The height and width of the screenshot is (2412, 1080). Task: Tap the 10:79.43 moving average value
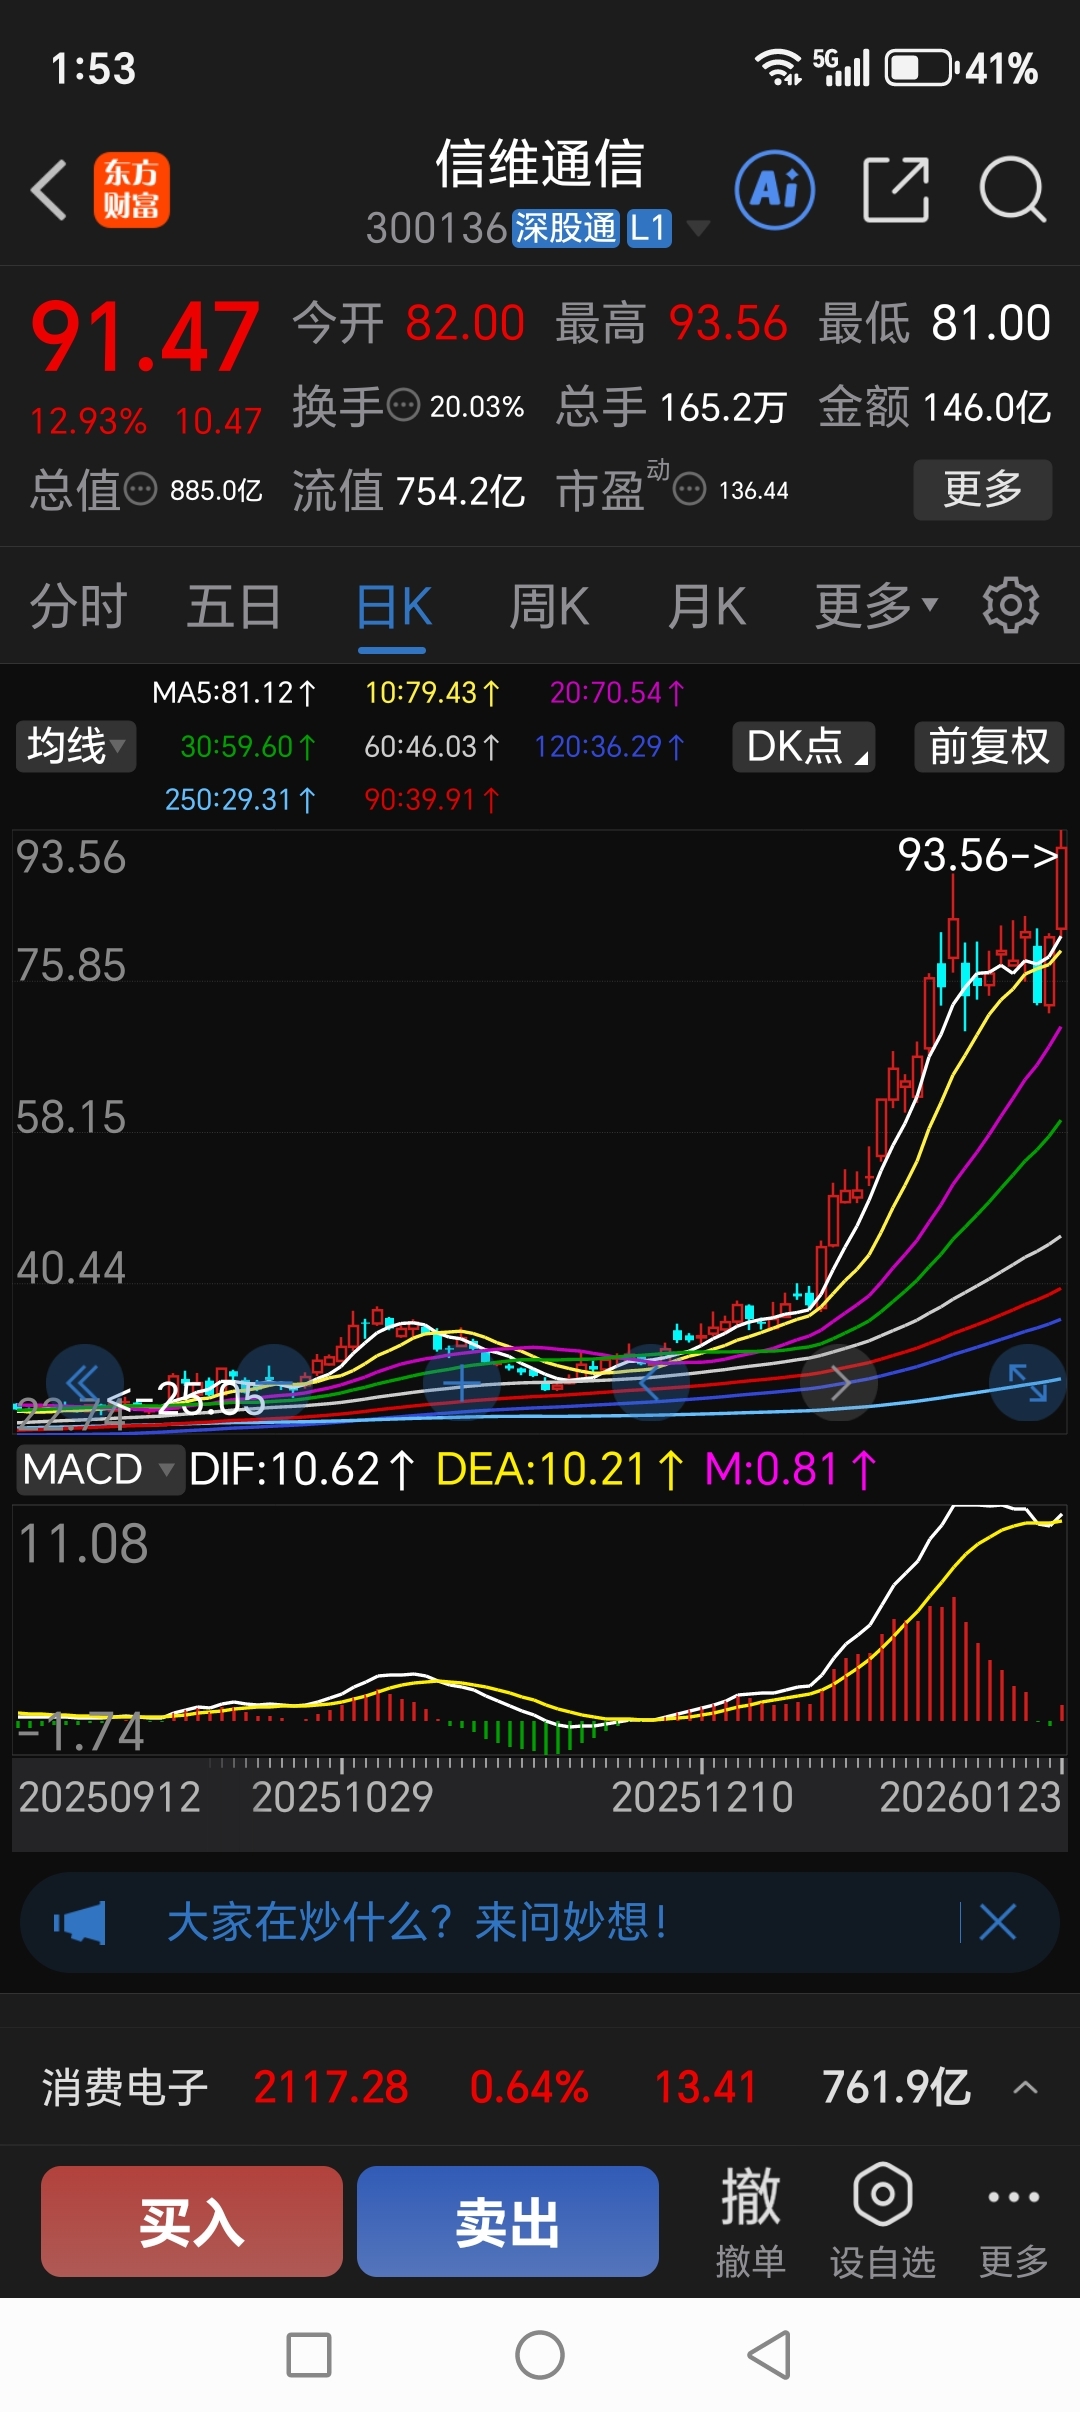432,692
